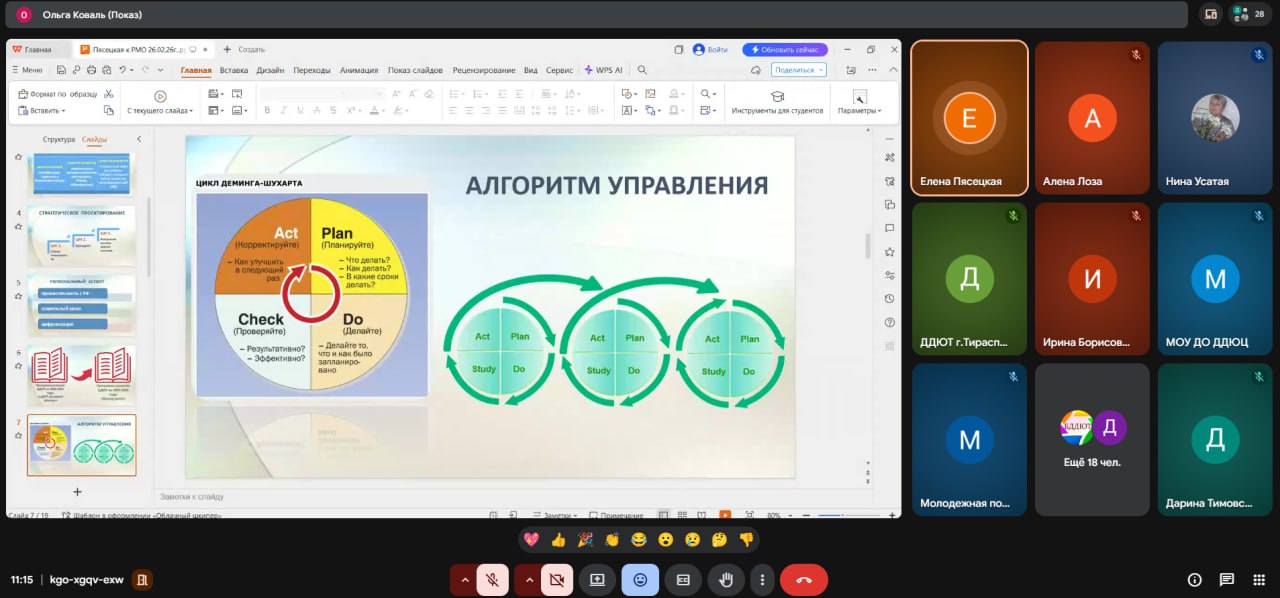Leave the call with red hang-up button
The image size is (1280, 598).
803,579
